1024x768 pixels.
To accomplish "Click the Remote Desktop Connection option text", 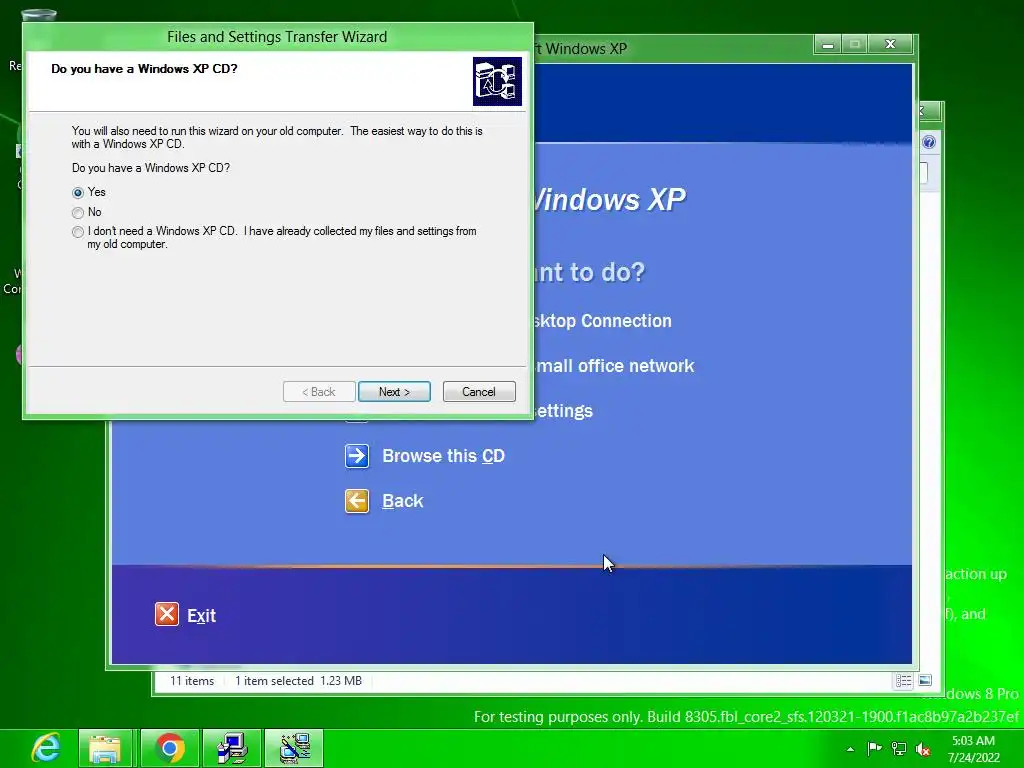I will click(602, 321).
